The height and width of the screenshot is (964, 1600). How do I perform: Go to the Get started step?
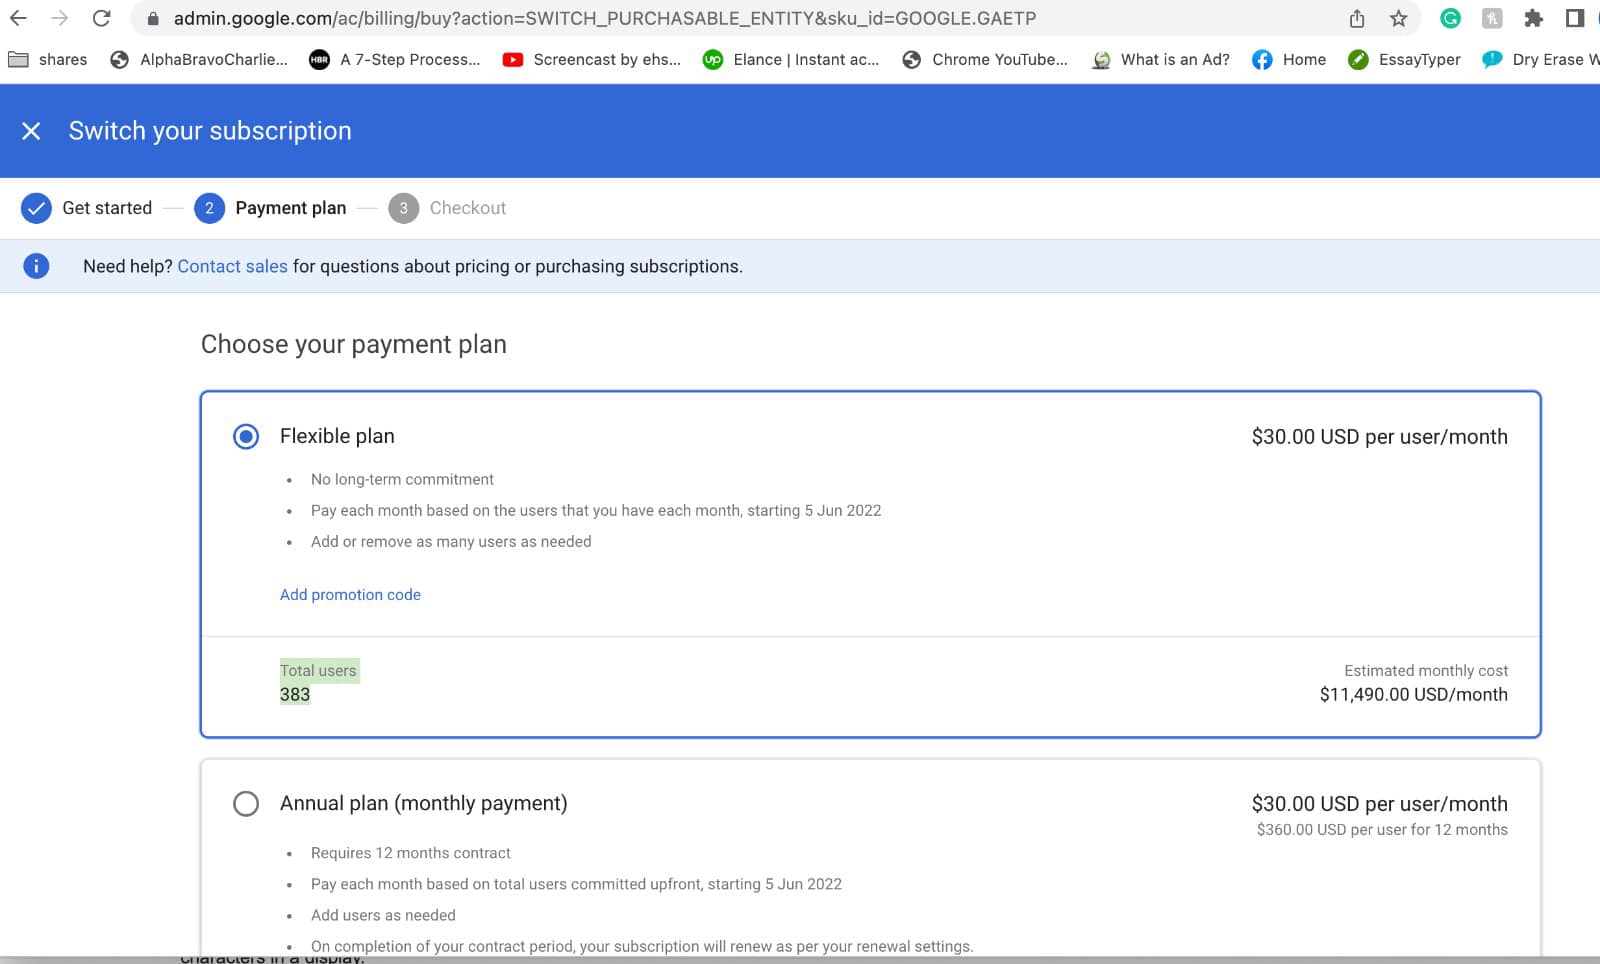(x=87, y=208)
